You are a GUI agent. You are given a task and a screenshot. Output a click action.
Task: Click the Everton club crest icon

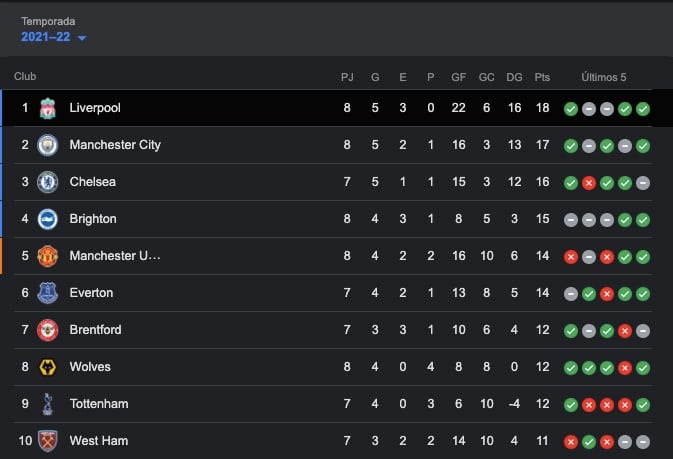coord(47,293)
